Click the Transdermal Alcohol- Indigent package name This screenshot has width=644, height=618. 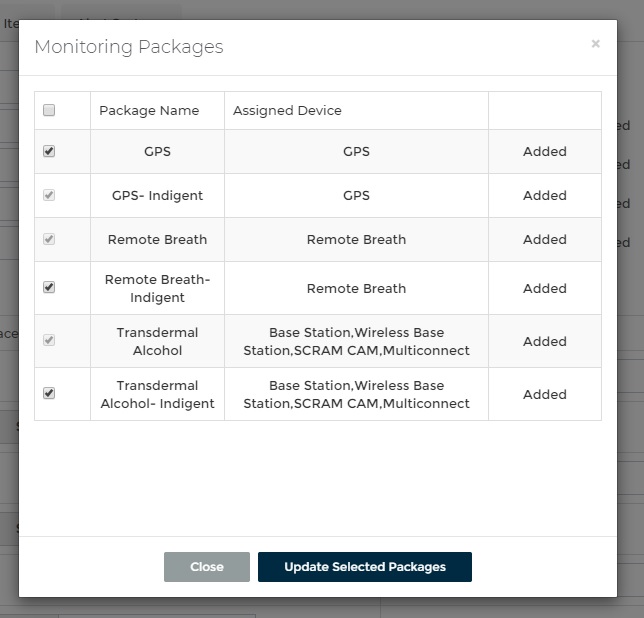157,394
